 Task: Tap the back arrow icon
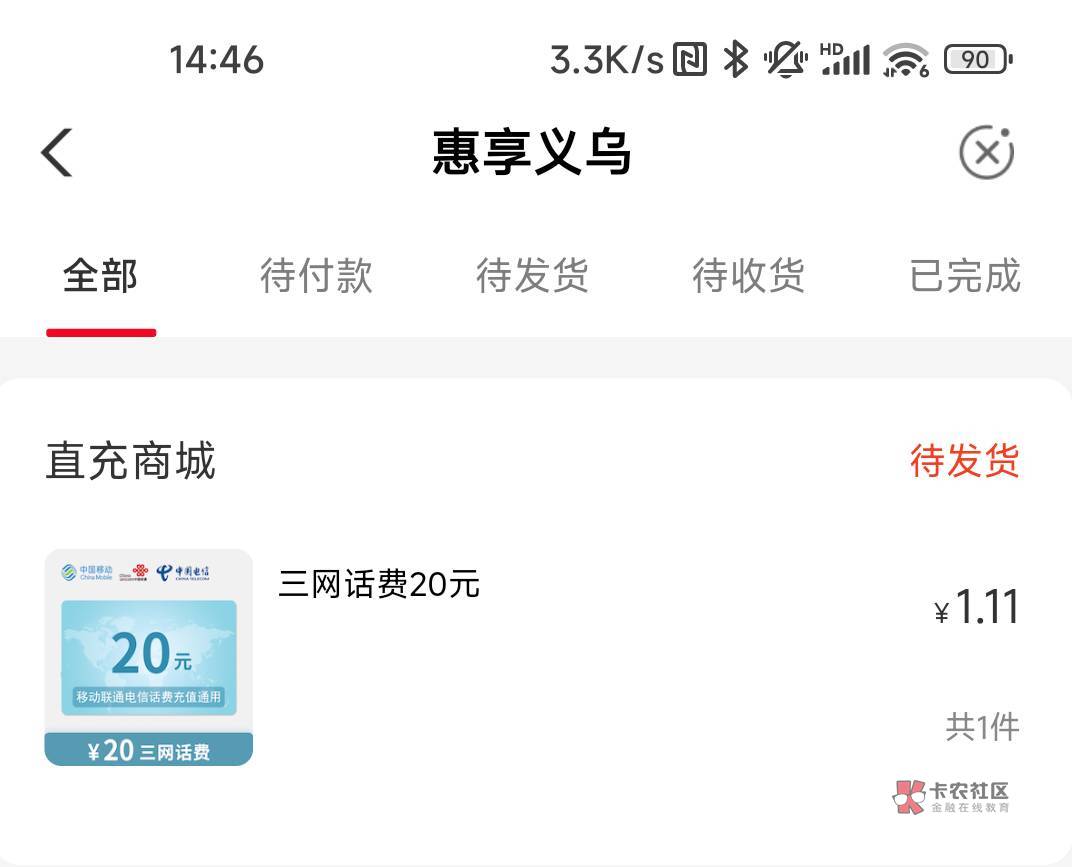[x=57, y=152]
